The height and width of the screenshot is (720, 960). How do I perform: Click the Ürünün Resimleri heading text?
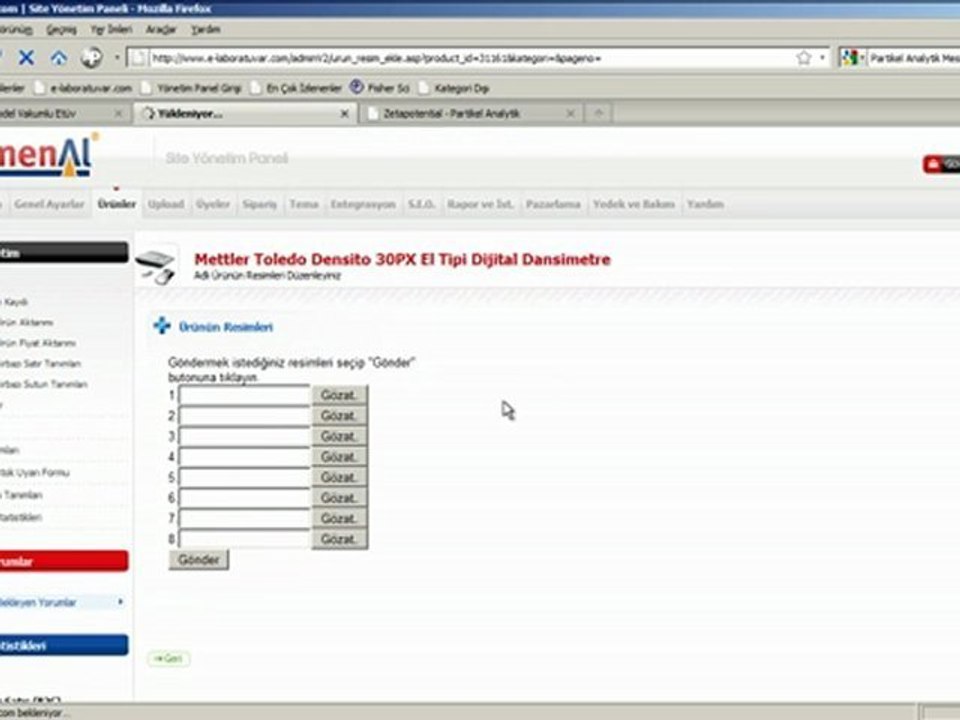[226, 327]
